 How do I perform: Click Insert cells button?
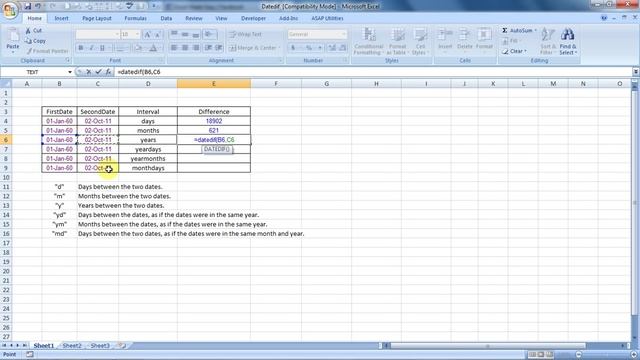(445, 41)
